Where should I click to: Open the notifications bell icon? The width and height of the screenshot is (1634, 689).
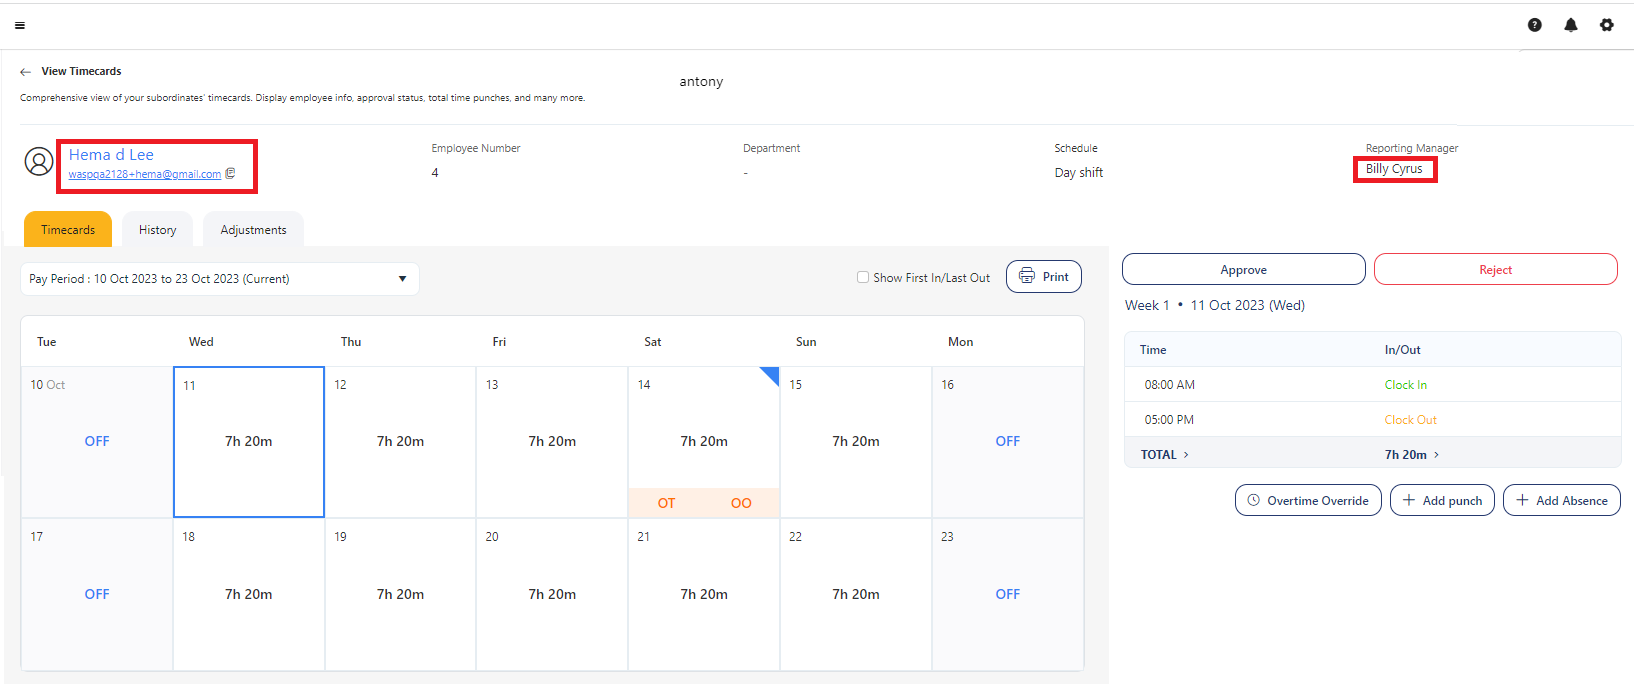tap(1570, 25)
